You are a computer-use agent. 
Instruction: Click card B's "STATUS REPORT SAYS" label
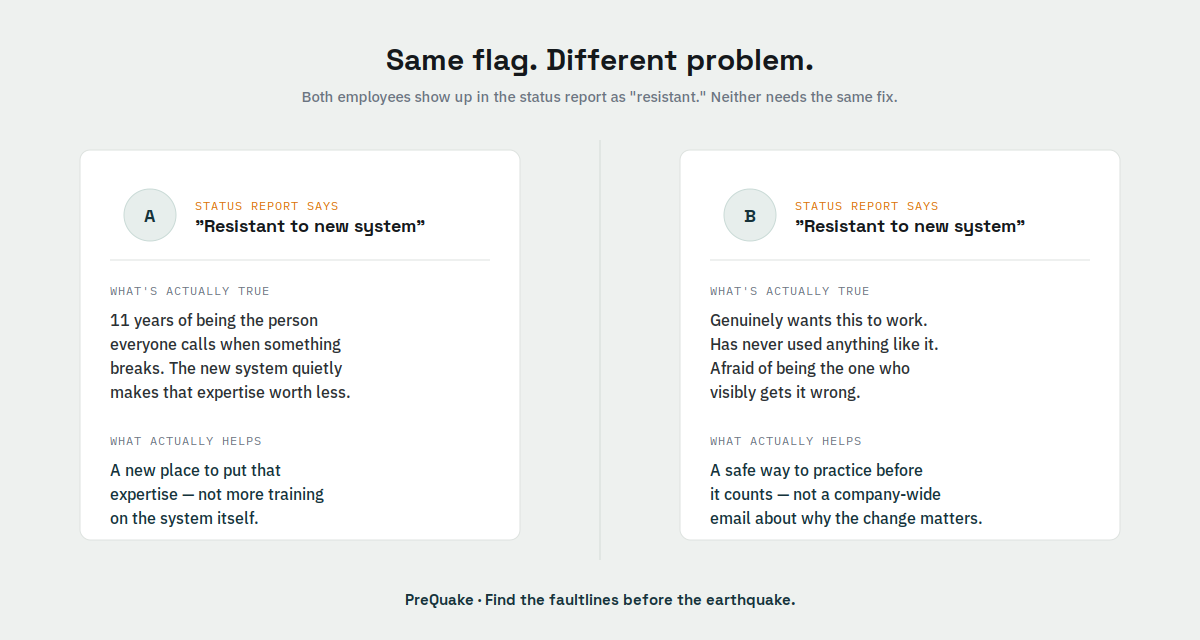[867, 206]
